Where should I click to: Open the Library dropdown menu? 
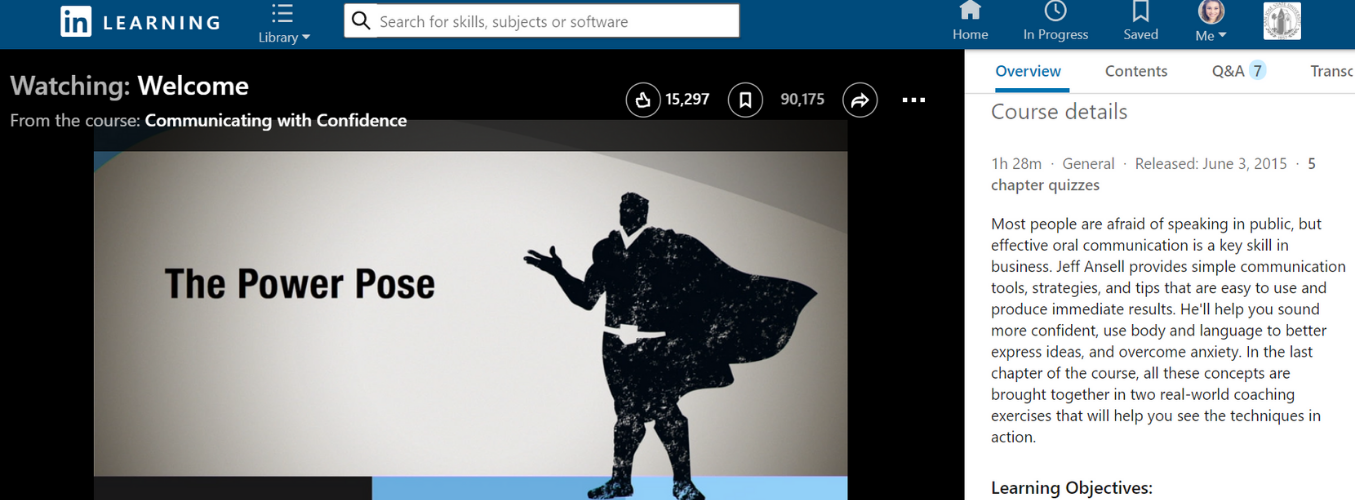[x=283, y=24]
